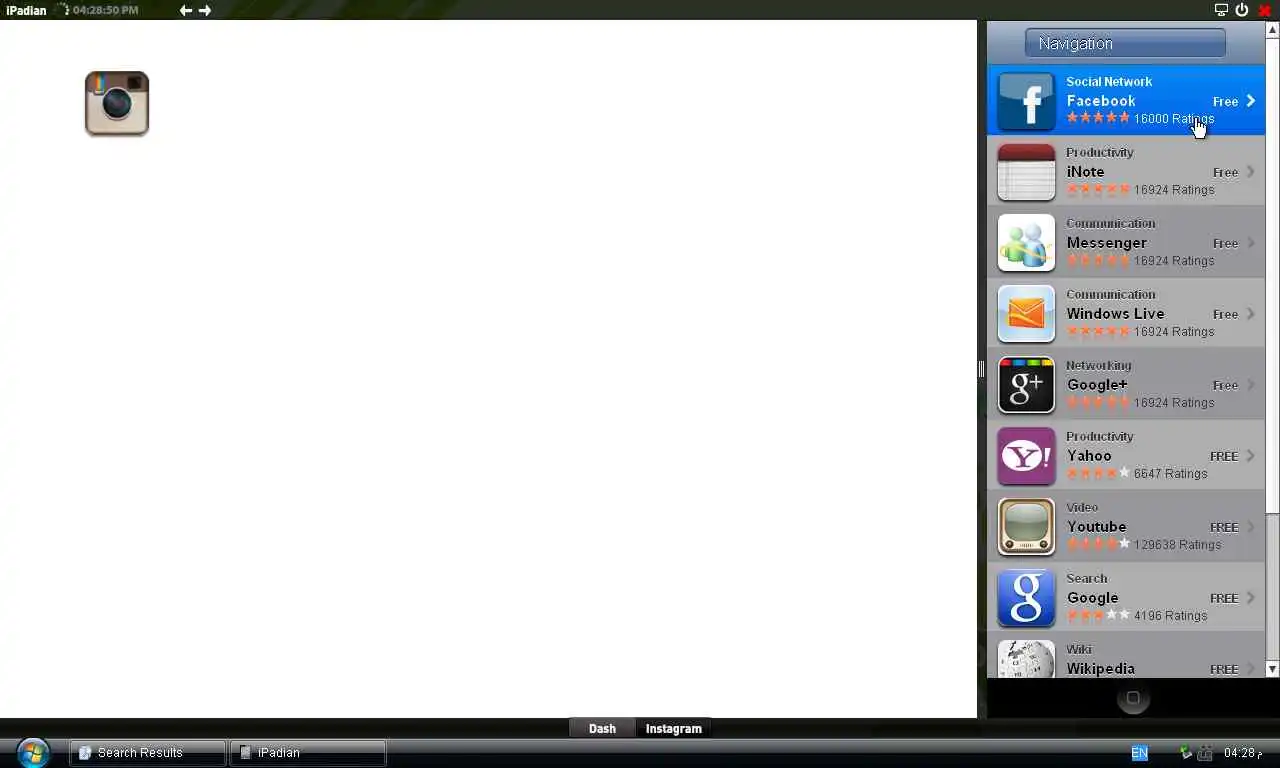
Task: Click the EN language indicator in tray
Action: click(x=1139, y=753)
